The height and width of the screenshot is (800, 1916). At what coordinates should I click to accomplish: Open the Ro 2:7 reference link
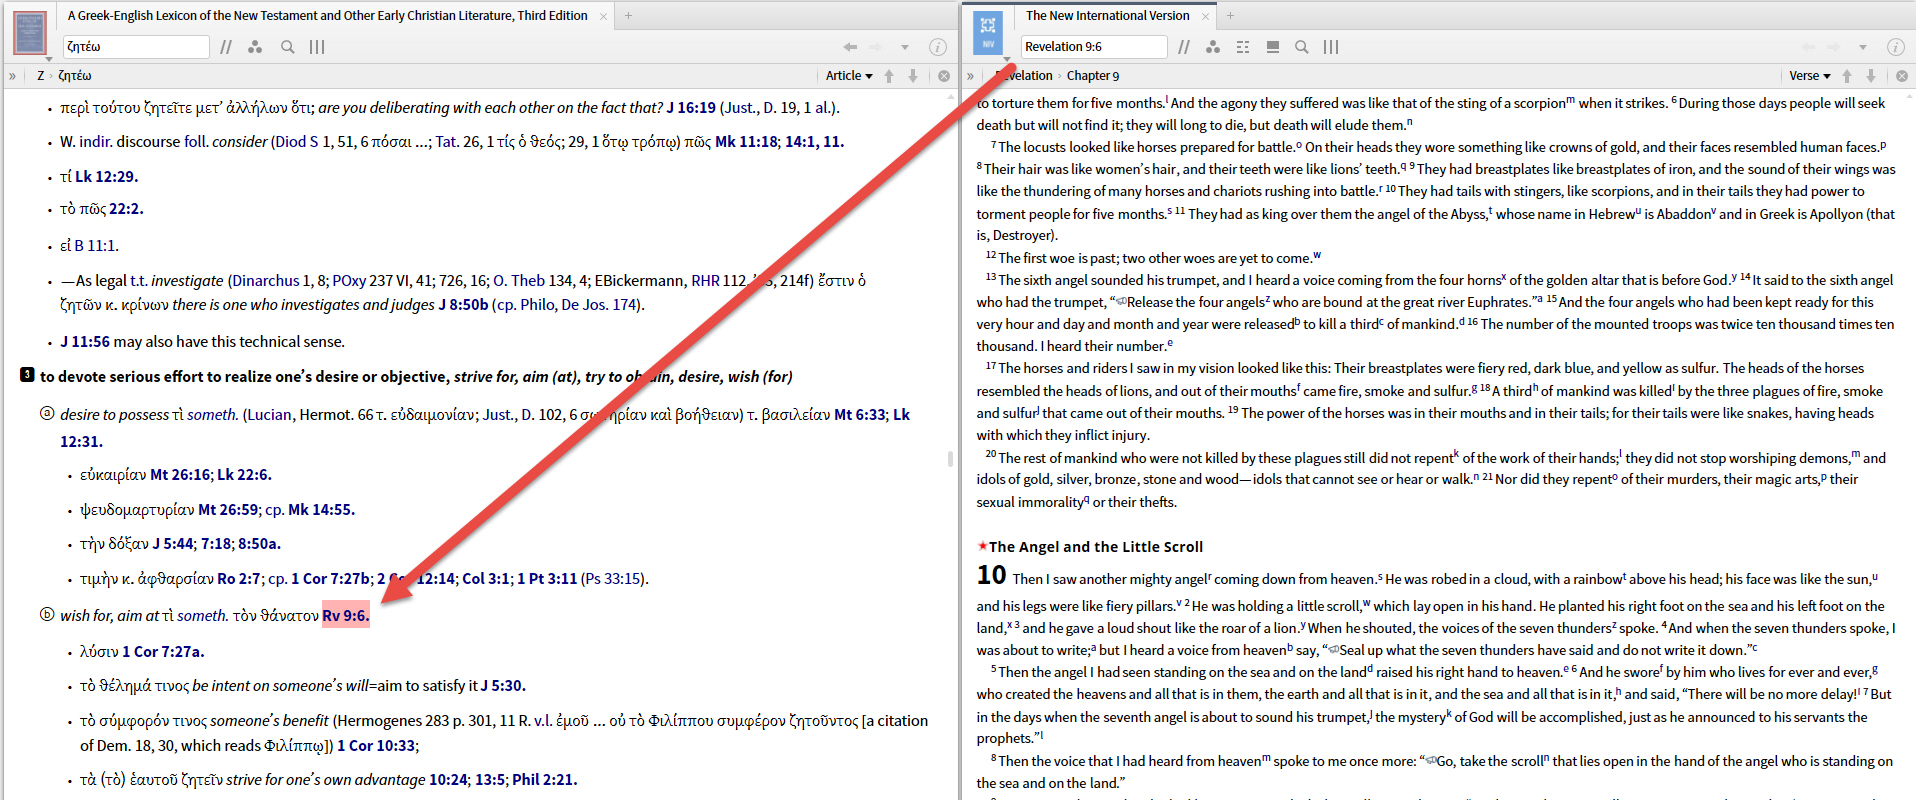tap(238, 579)
